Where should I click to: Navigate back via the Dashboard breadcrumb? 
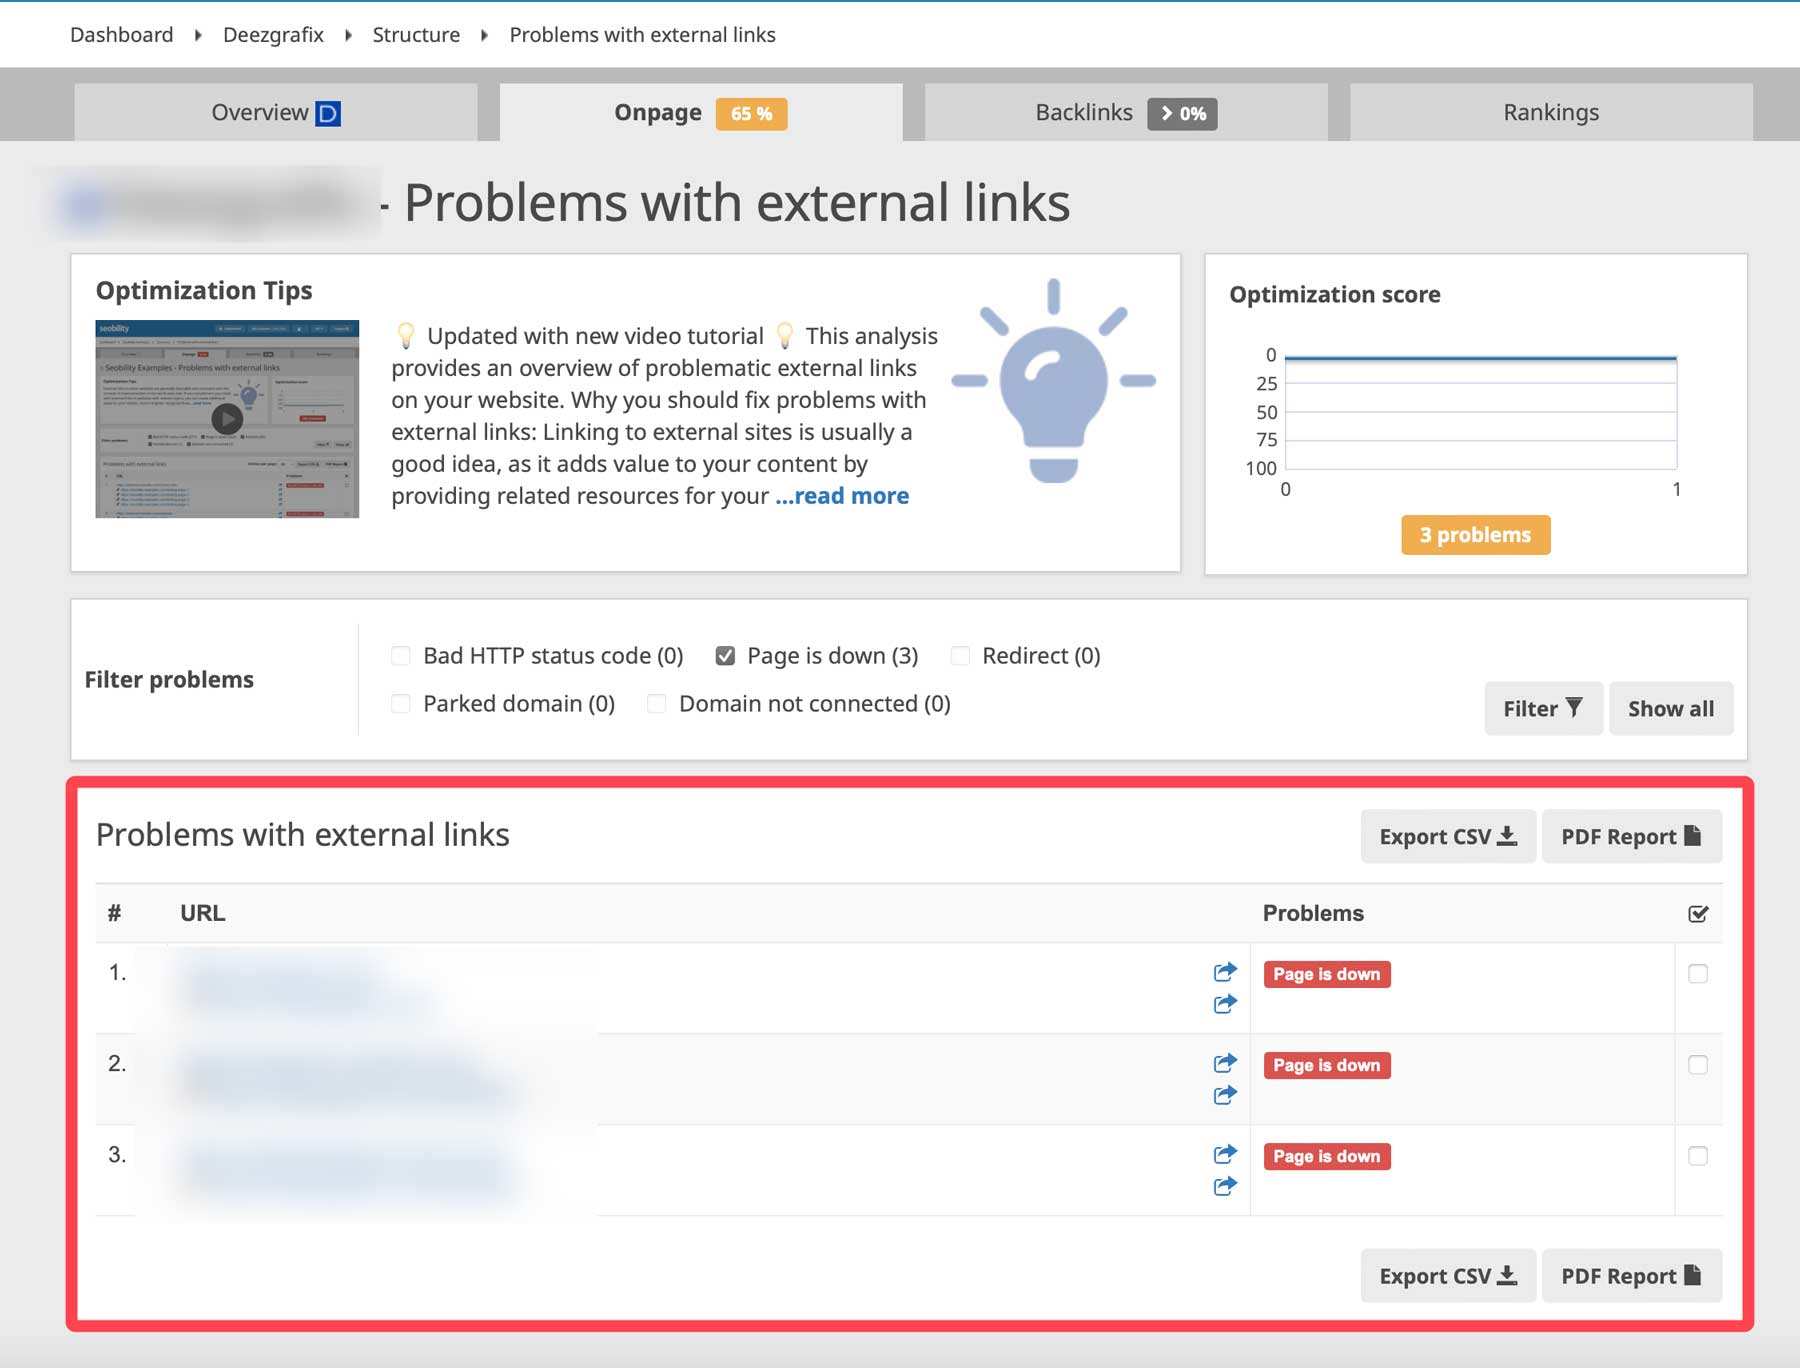(120, 34)
